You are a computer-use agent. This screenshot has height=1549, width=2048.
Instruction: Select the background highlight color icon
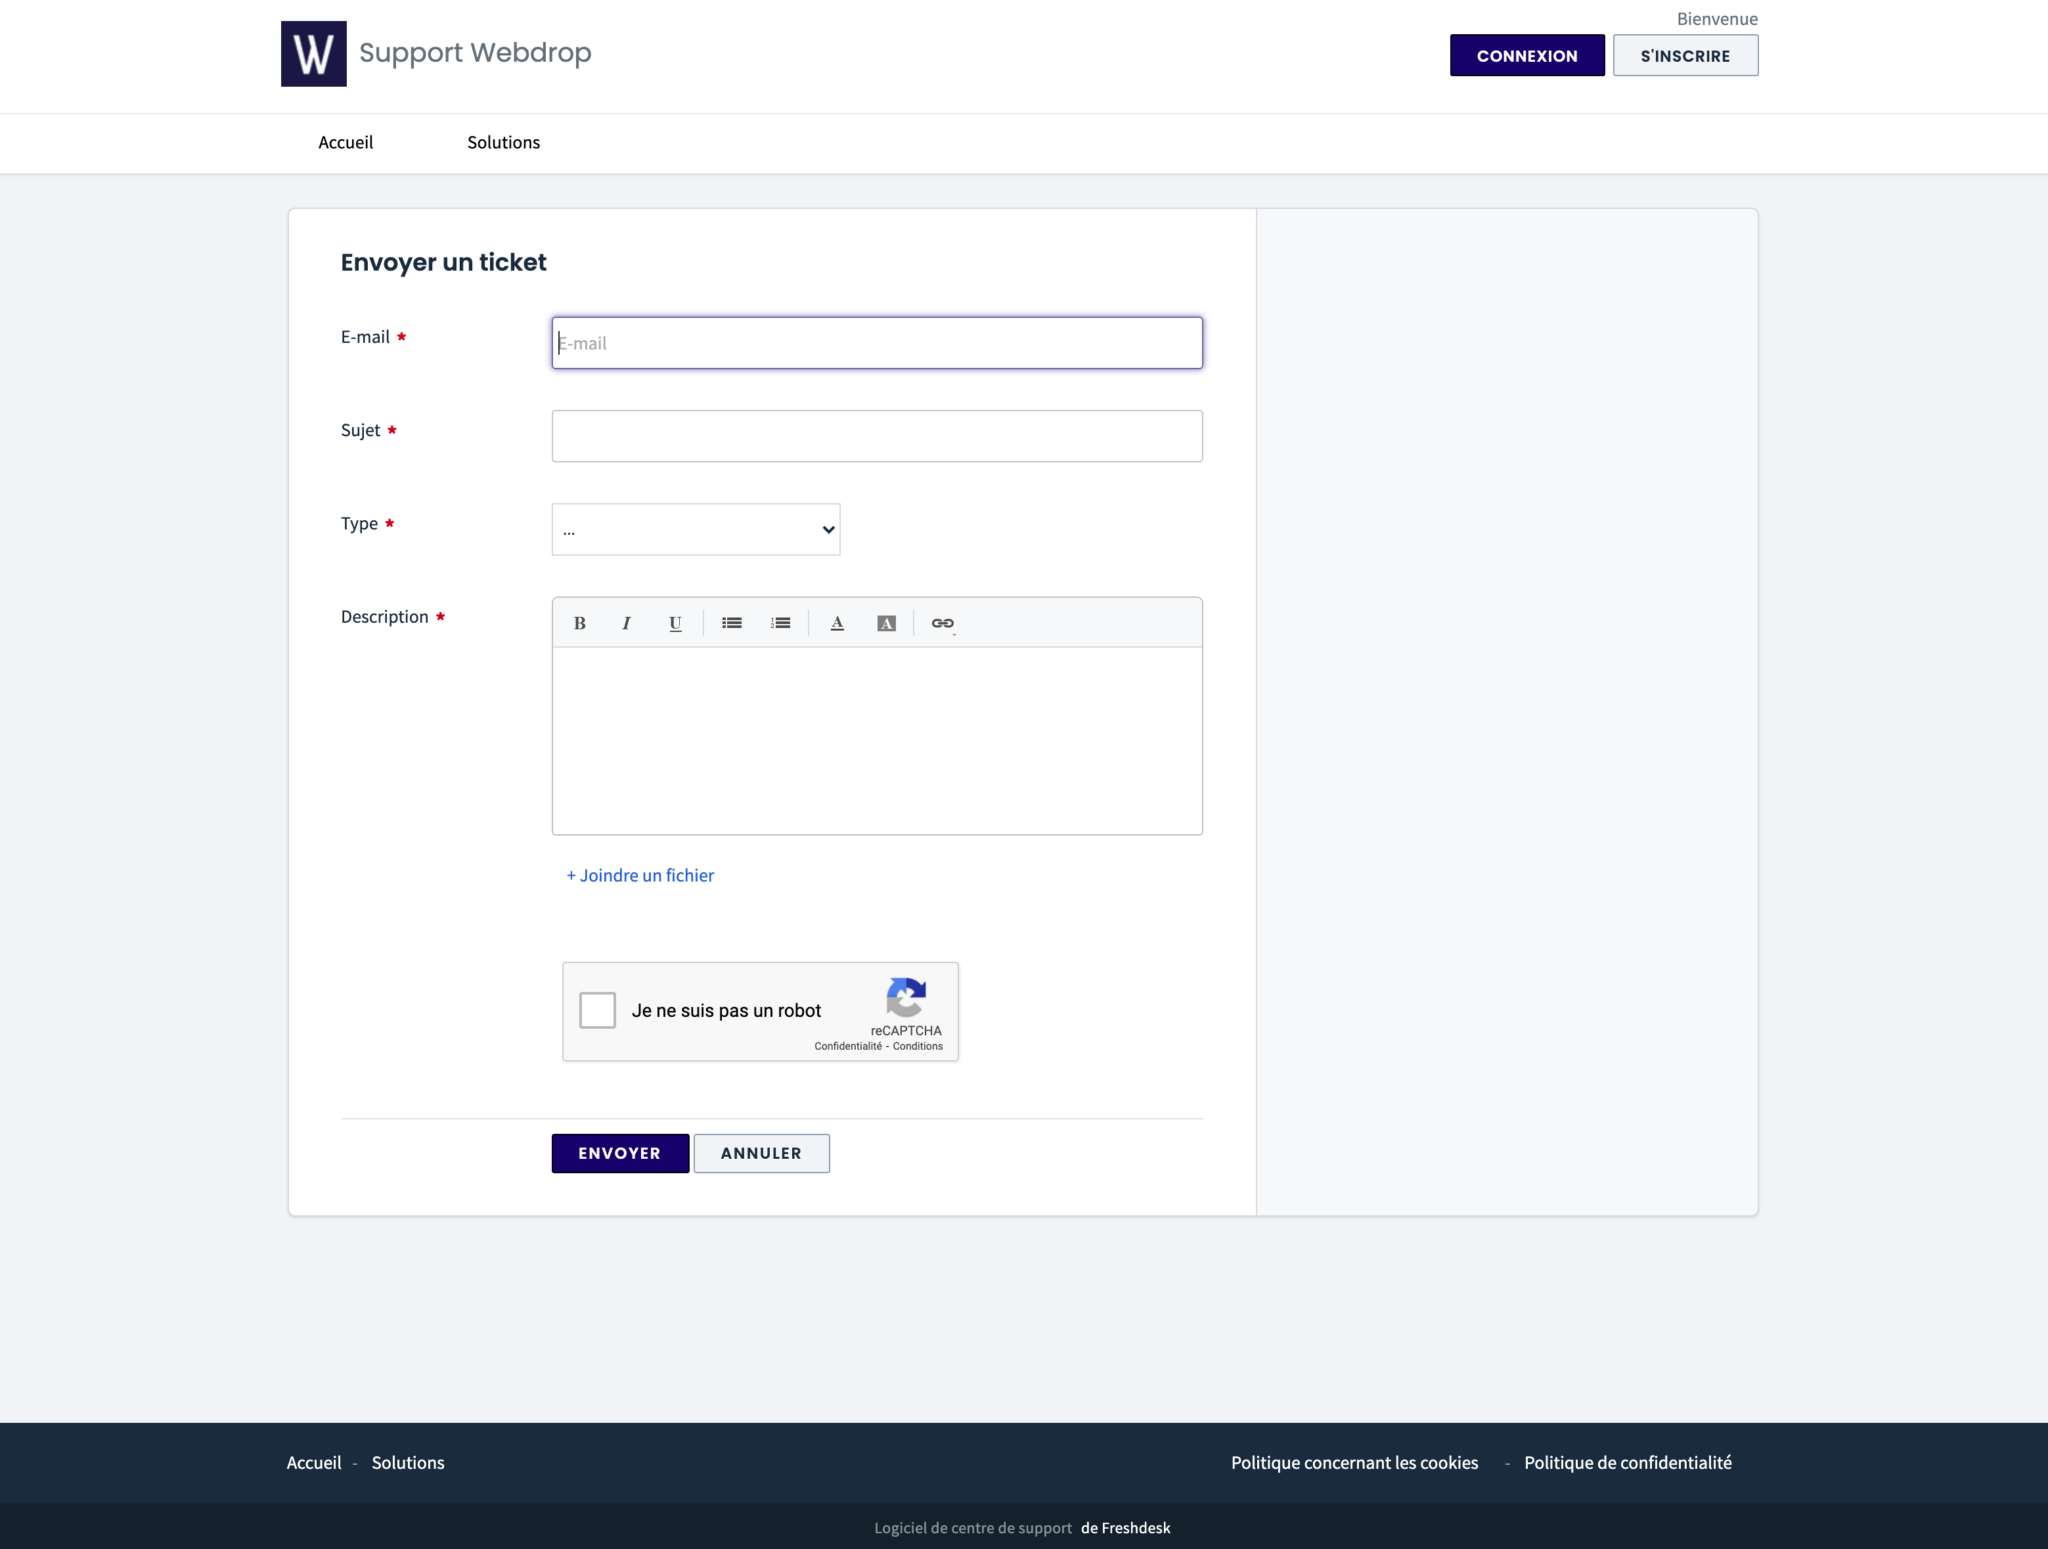click(886, 622)
